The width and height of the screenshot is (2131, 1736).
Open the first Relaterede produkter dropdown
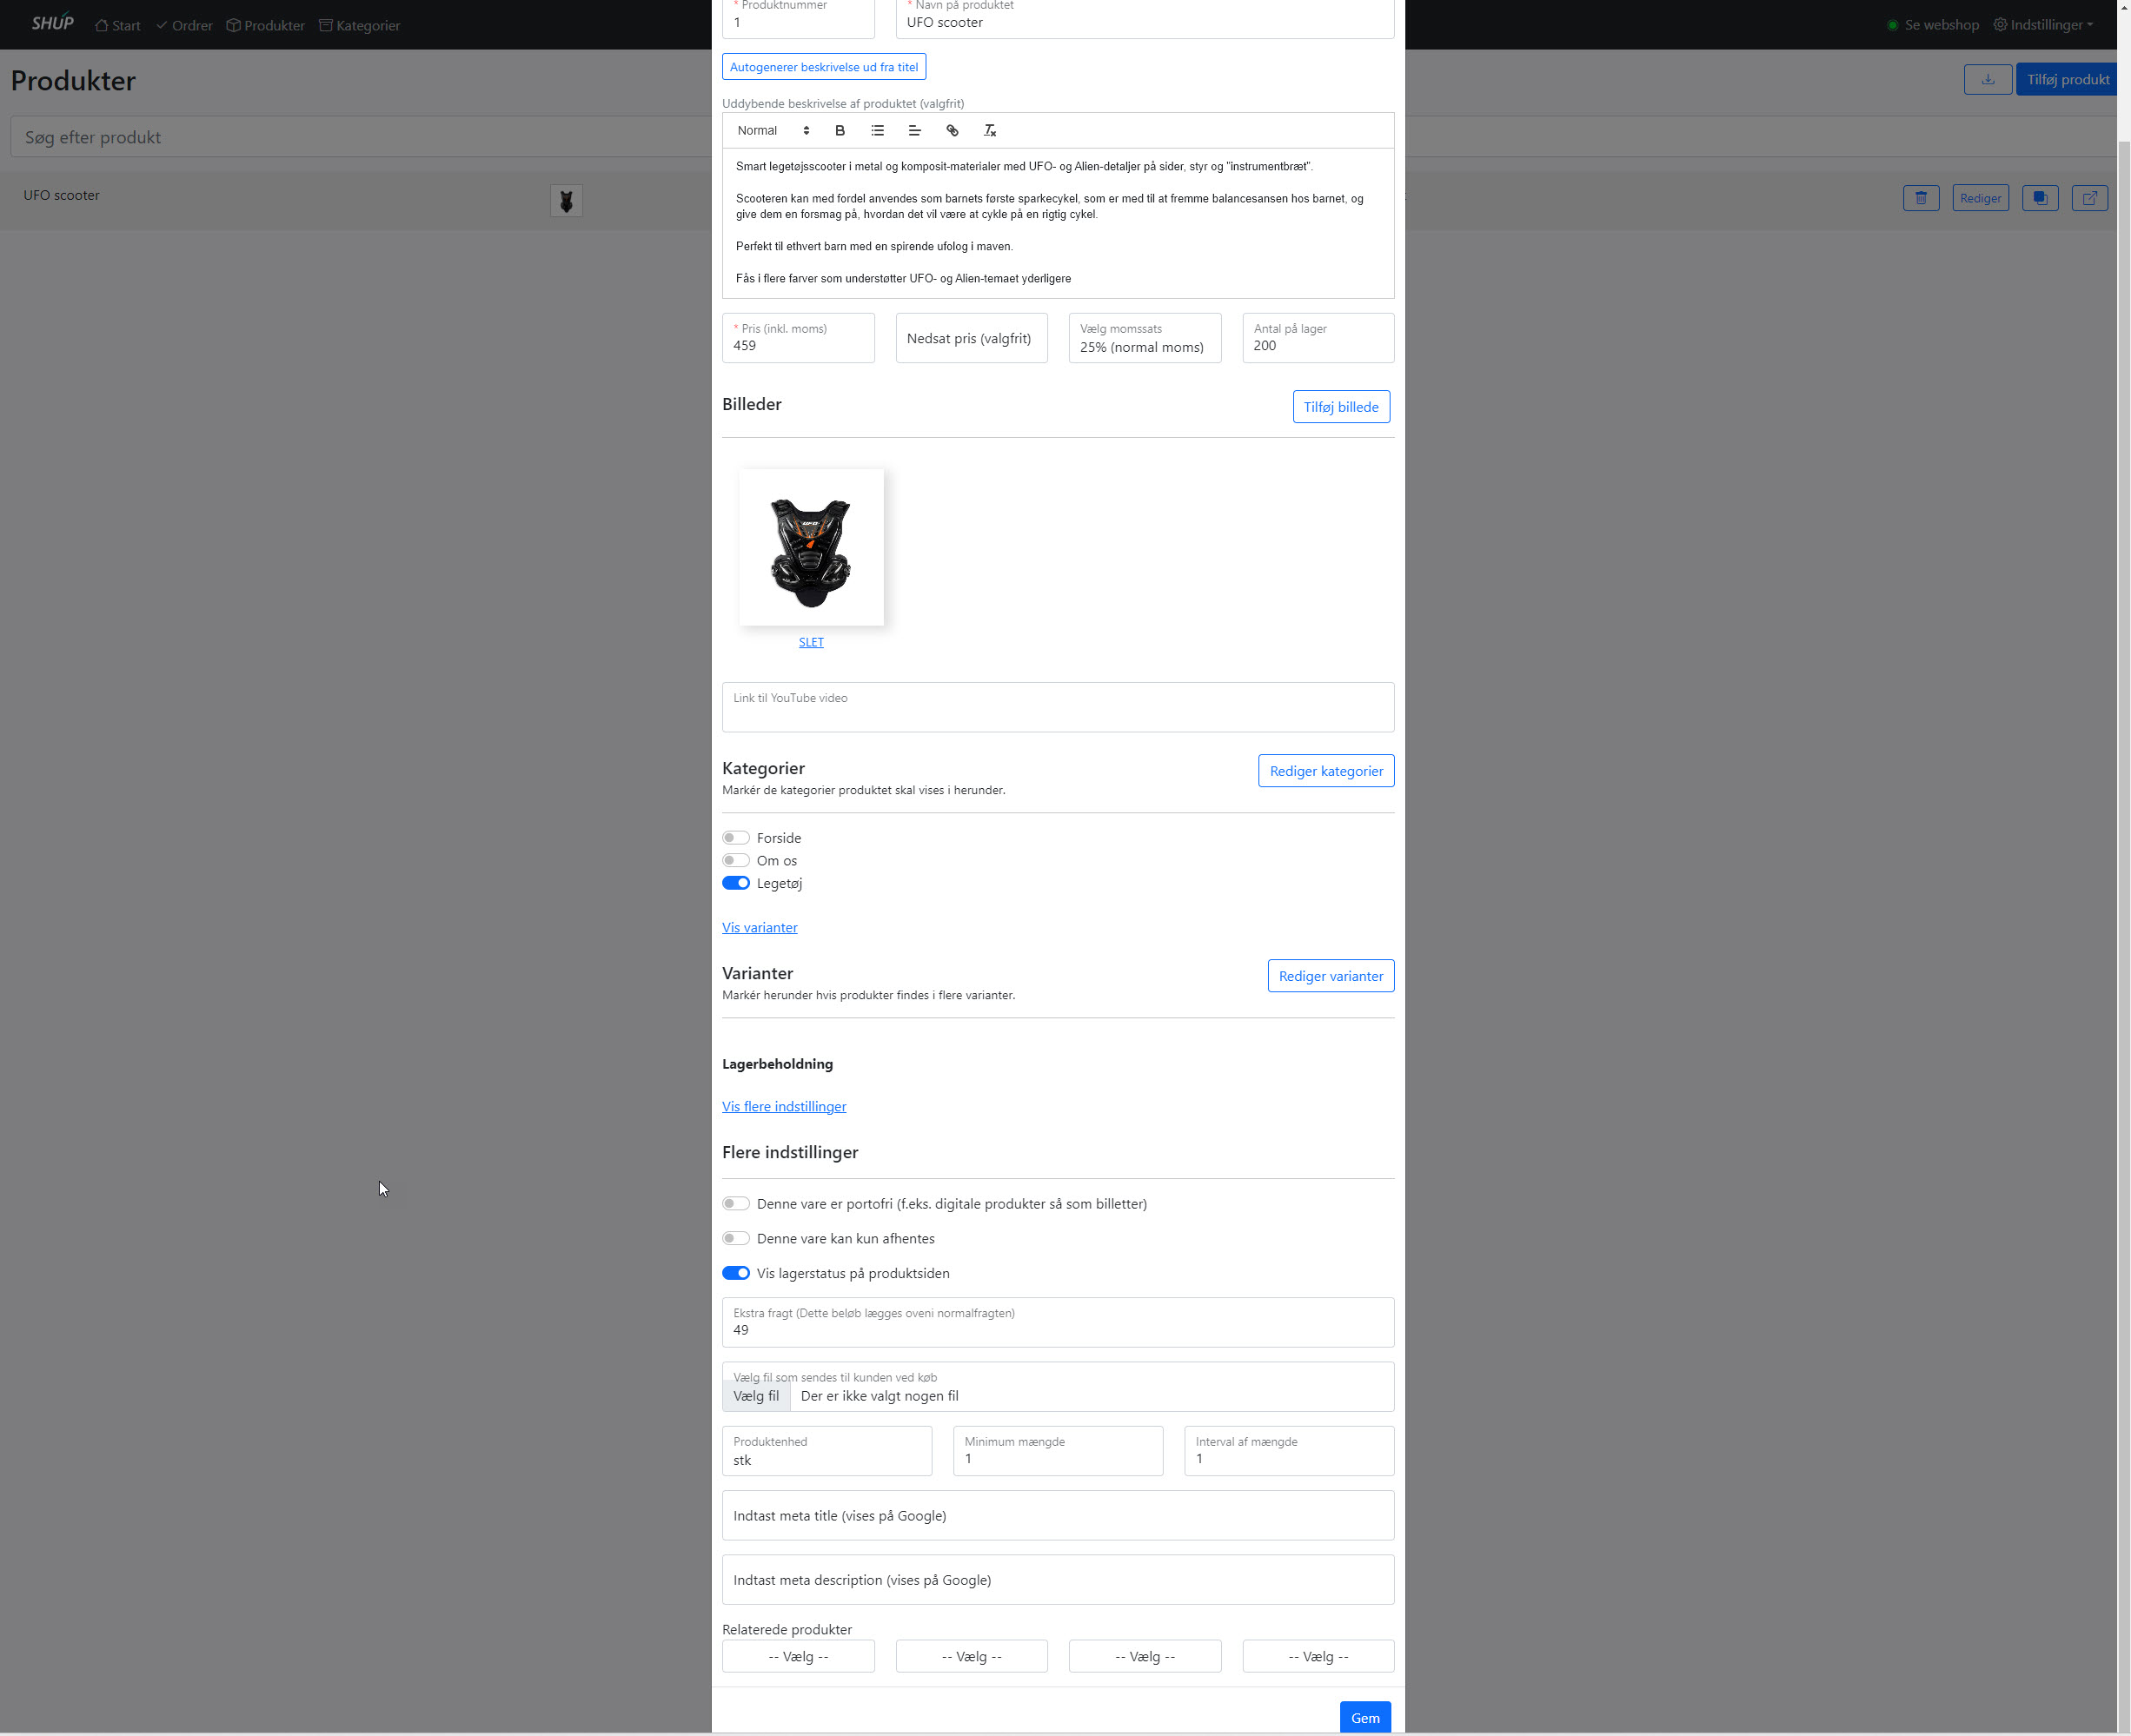click(x=797, y=1656)
